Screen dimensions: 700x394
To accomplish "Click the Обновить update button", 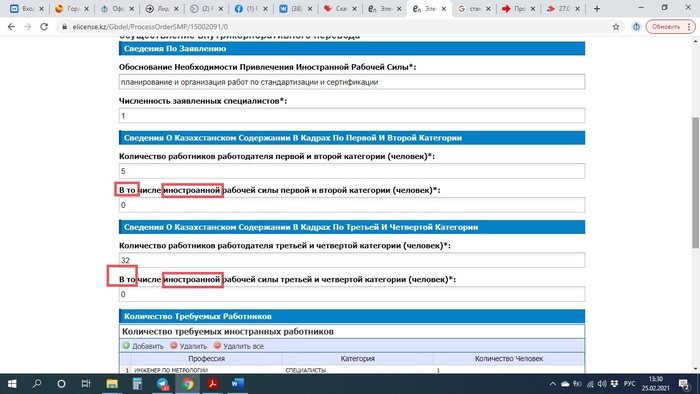I will tap(670, 27).
